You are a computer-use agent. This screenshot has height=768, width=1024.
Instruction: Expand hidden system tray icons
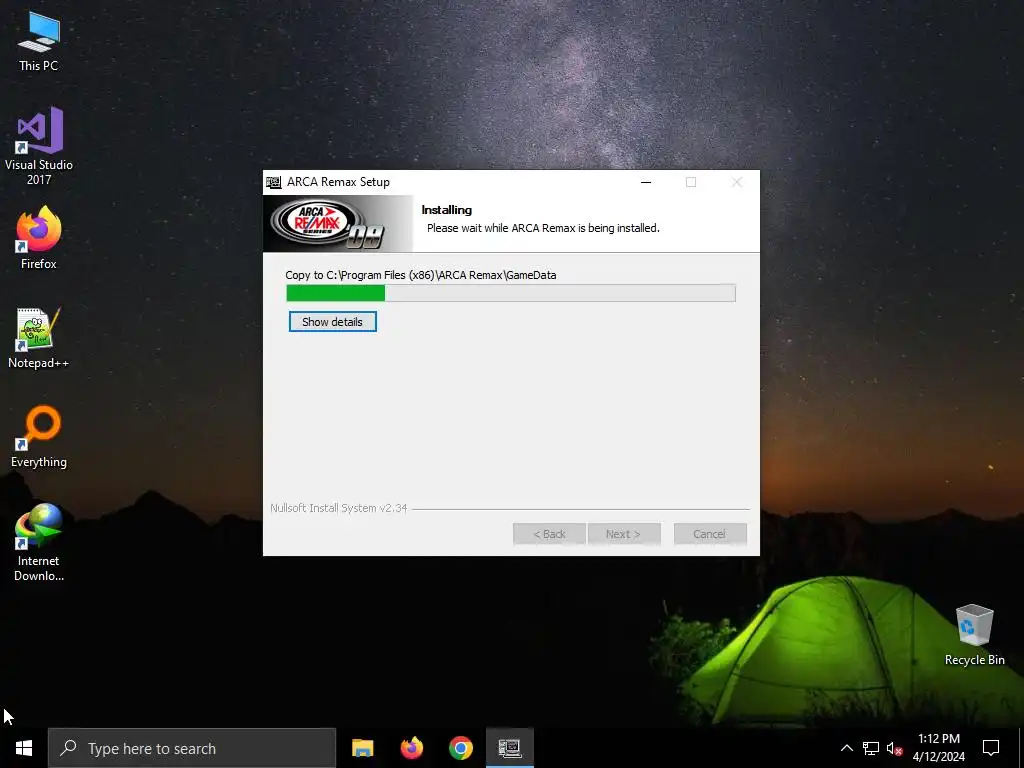[x=846, y=748]
